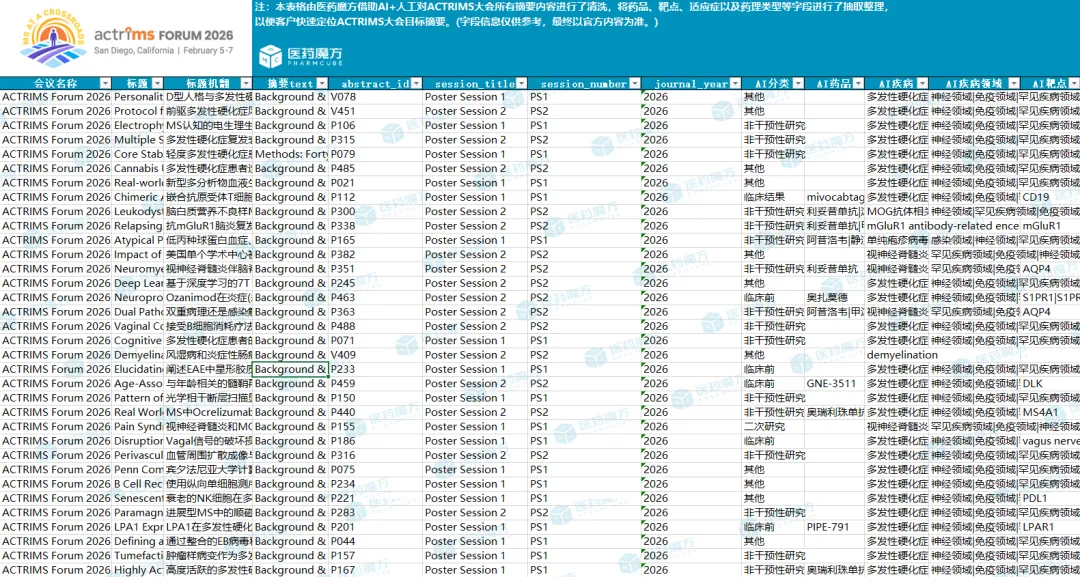Select title cell starting with 'Vaginal'

coord(138,326)
